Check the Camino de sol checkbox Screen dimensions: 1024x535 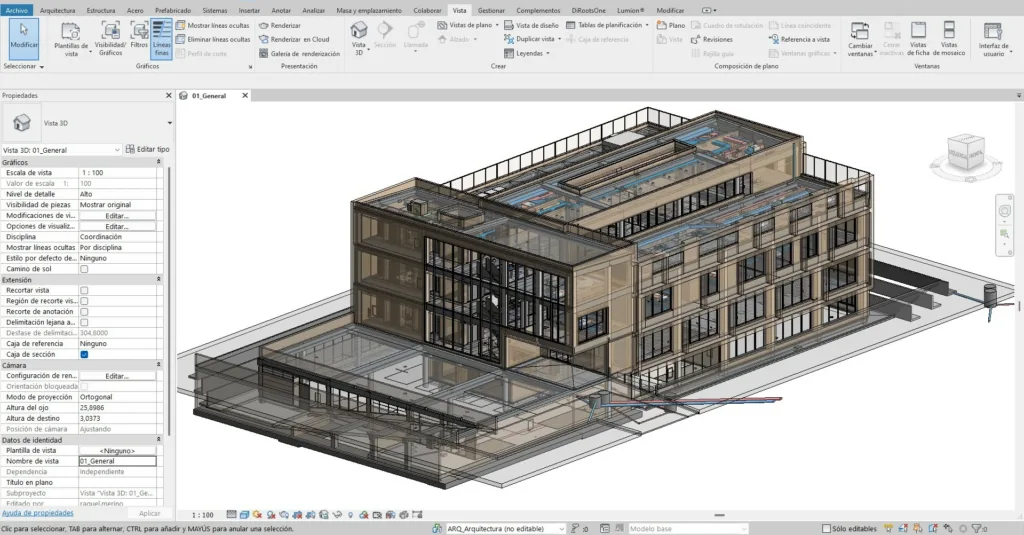tap(84, 269)
